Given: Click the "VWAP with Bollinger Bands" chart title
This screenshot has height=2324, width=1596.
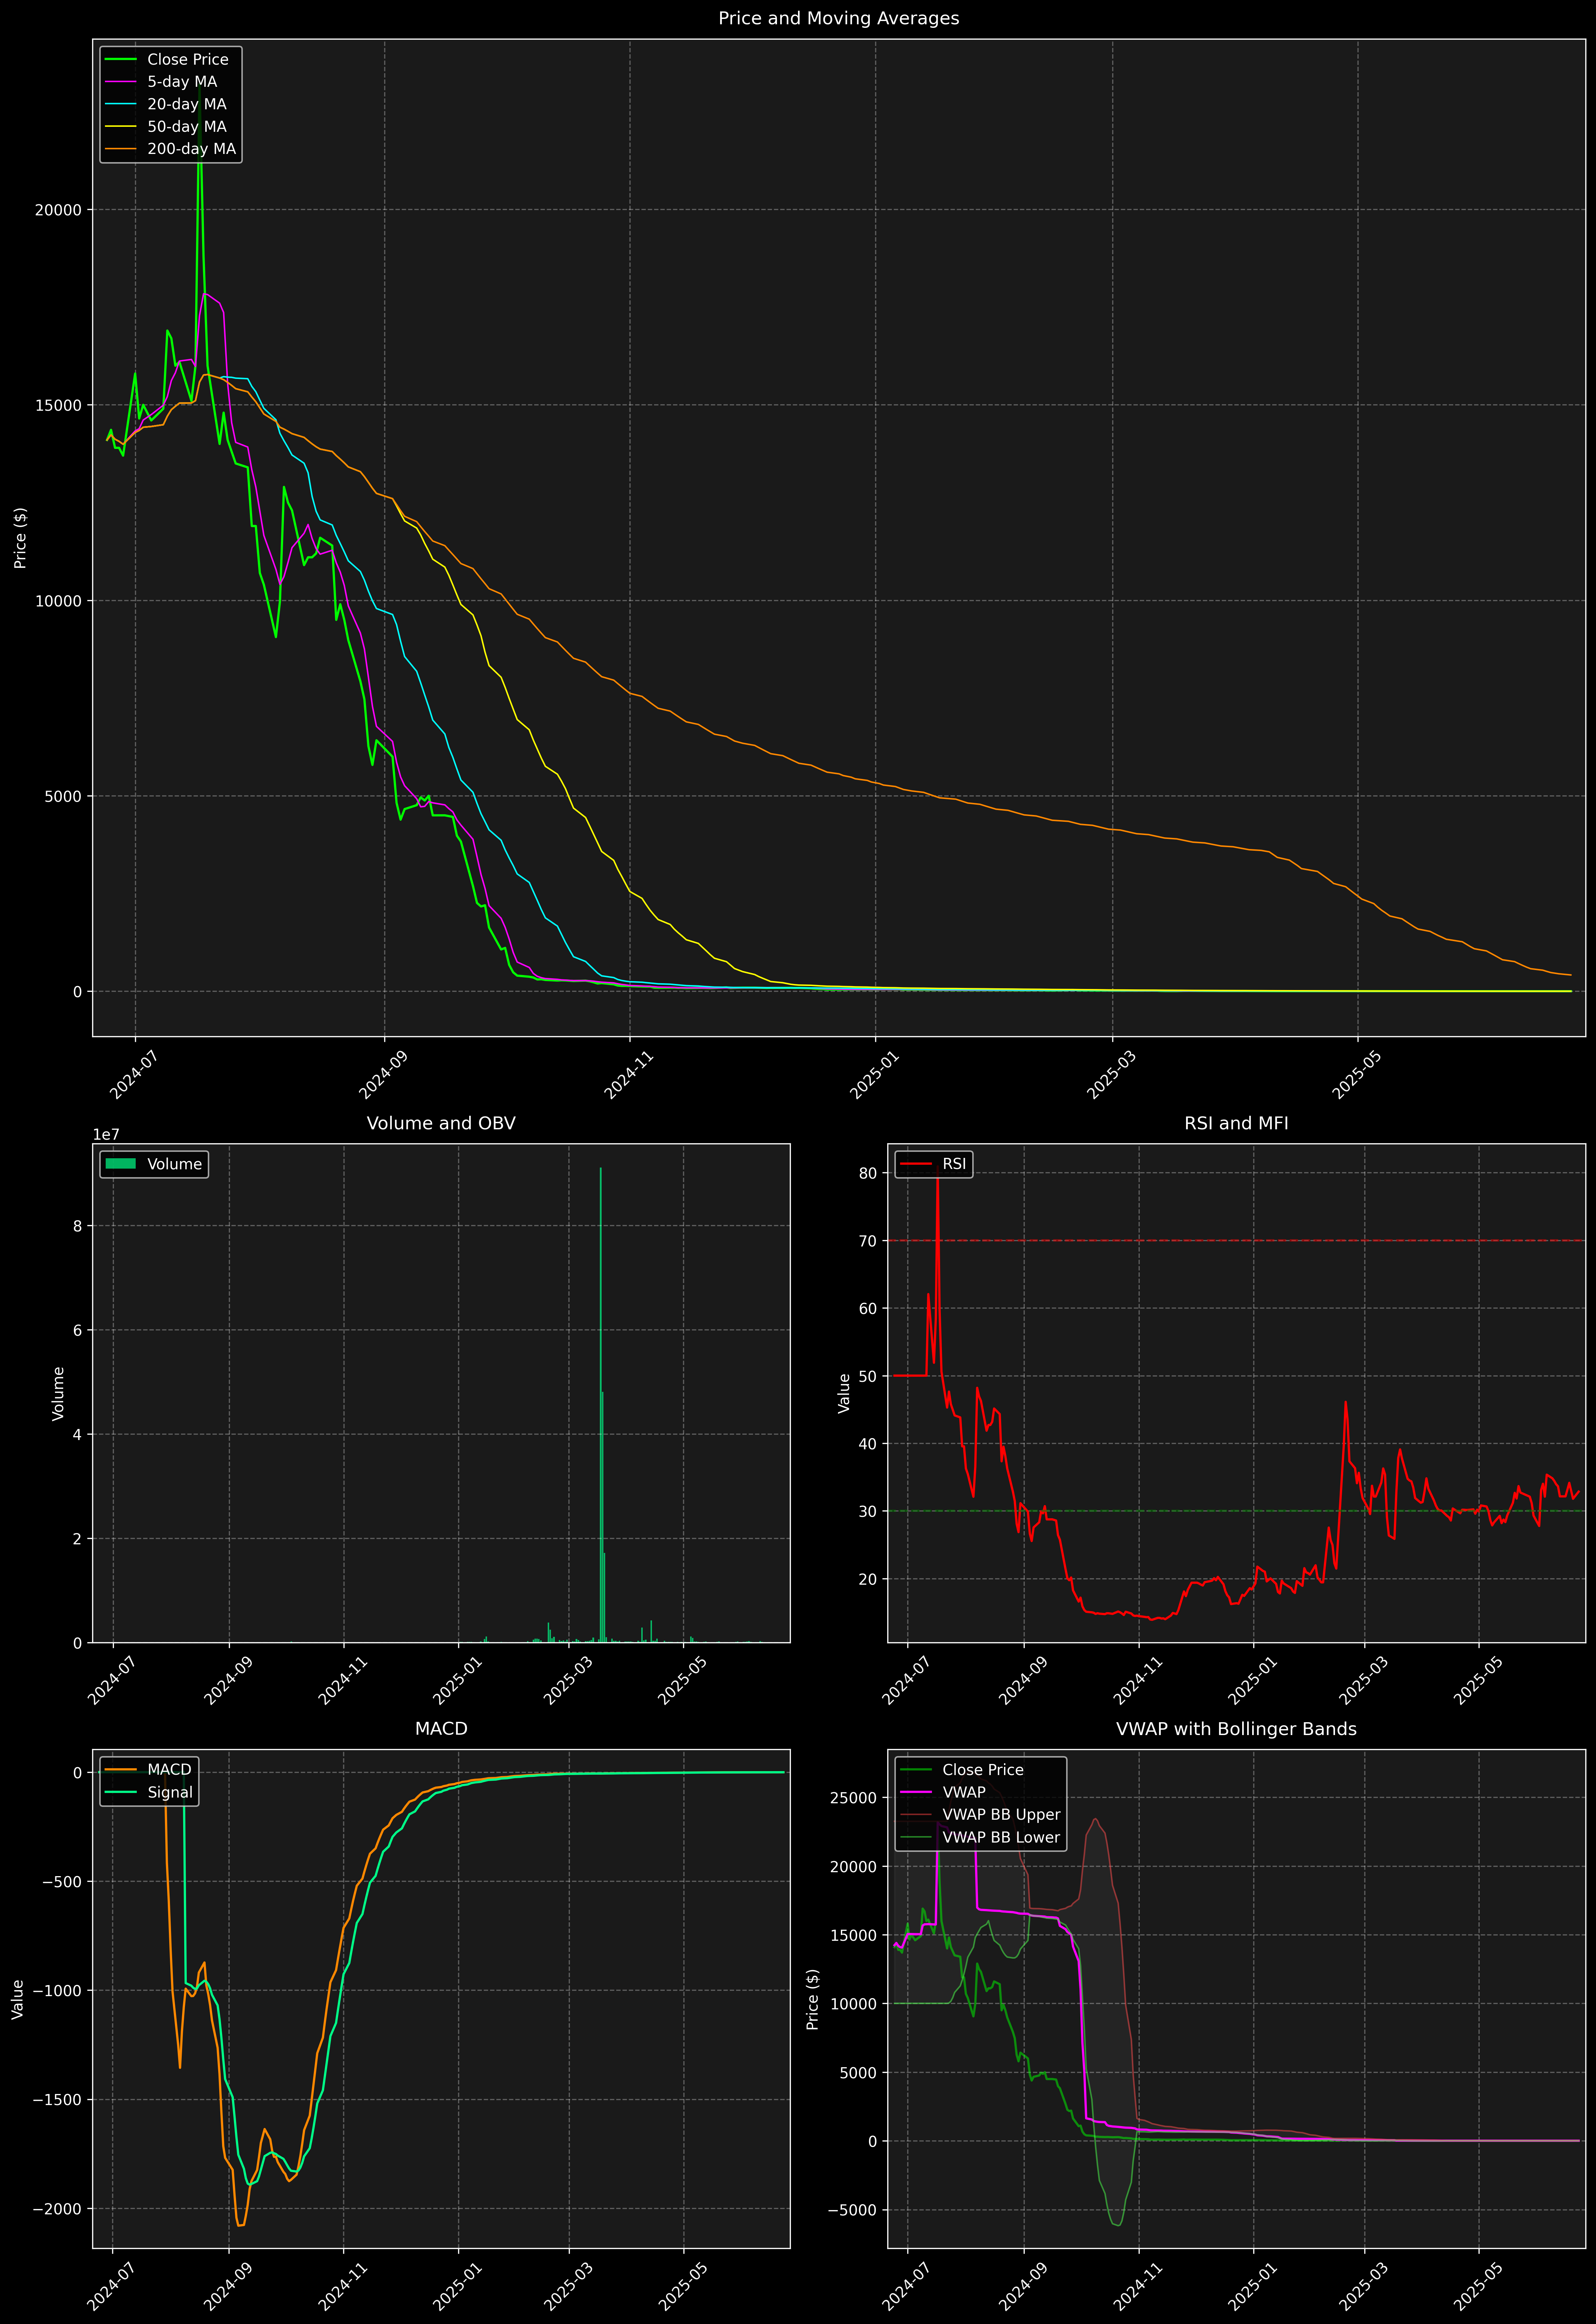Looking at the screenshot, I should [x=1236, y=1729].
